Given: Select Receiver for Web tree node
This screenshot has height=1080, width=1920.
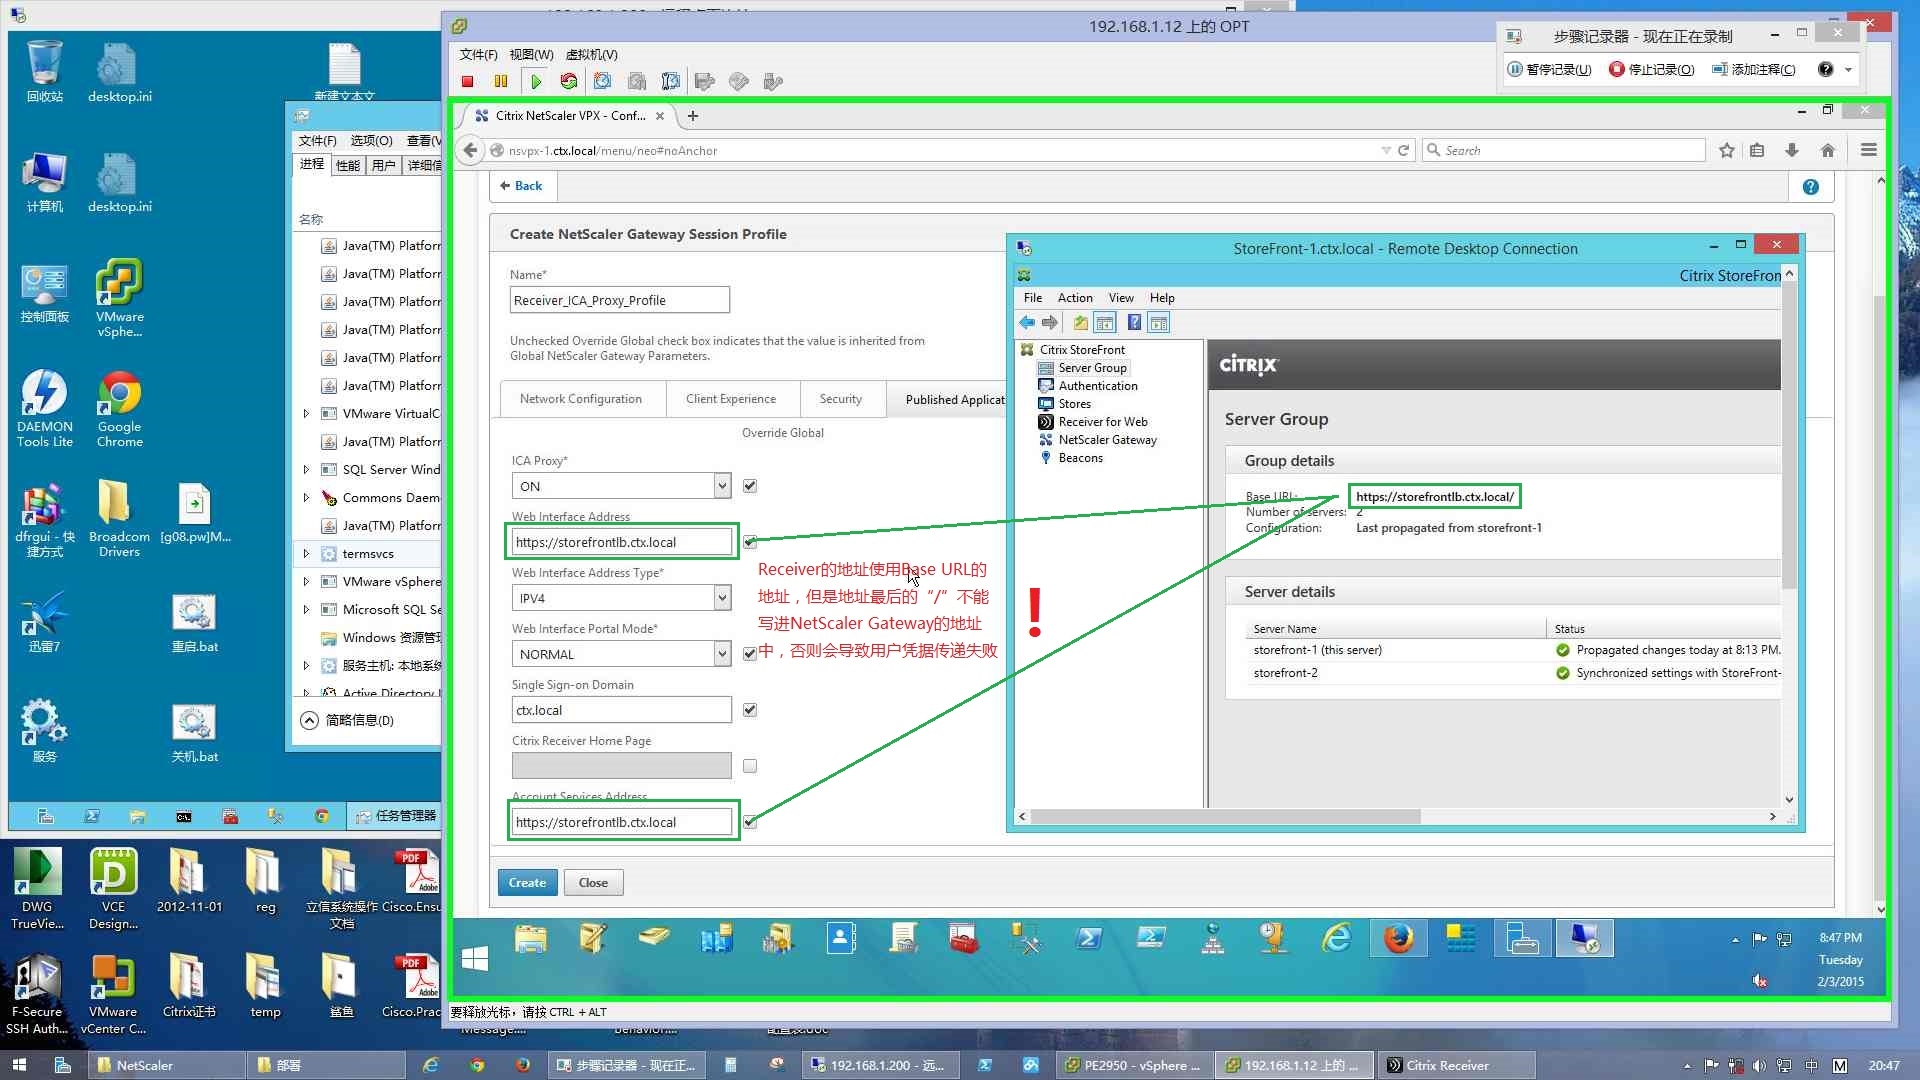Looking at the screenshot, I should (1103, 422).
